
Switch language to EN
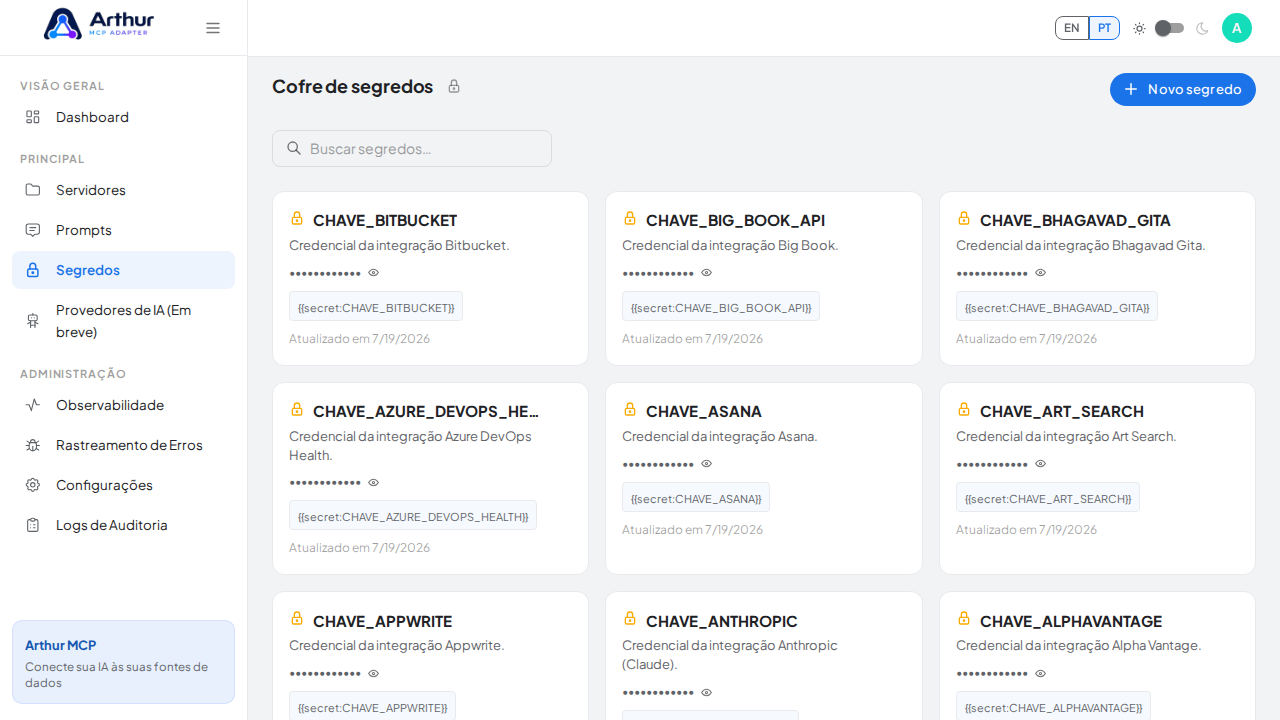(1072, 28)
